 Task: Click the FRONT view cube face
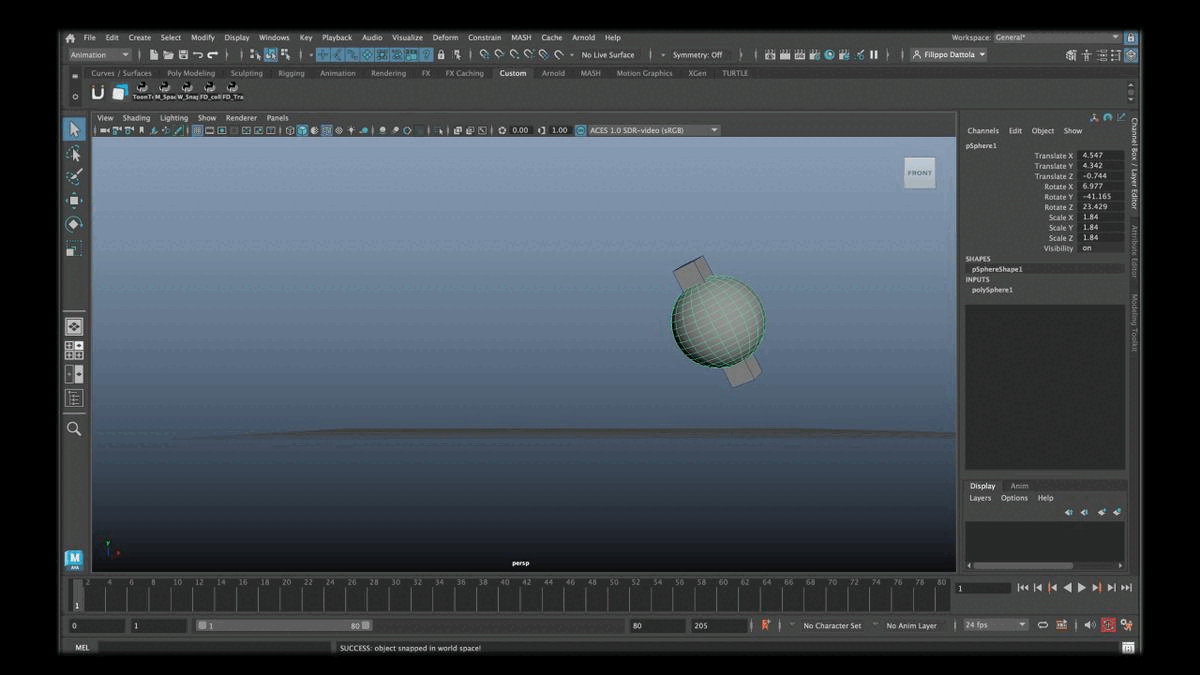[919, 173]
